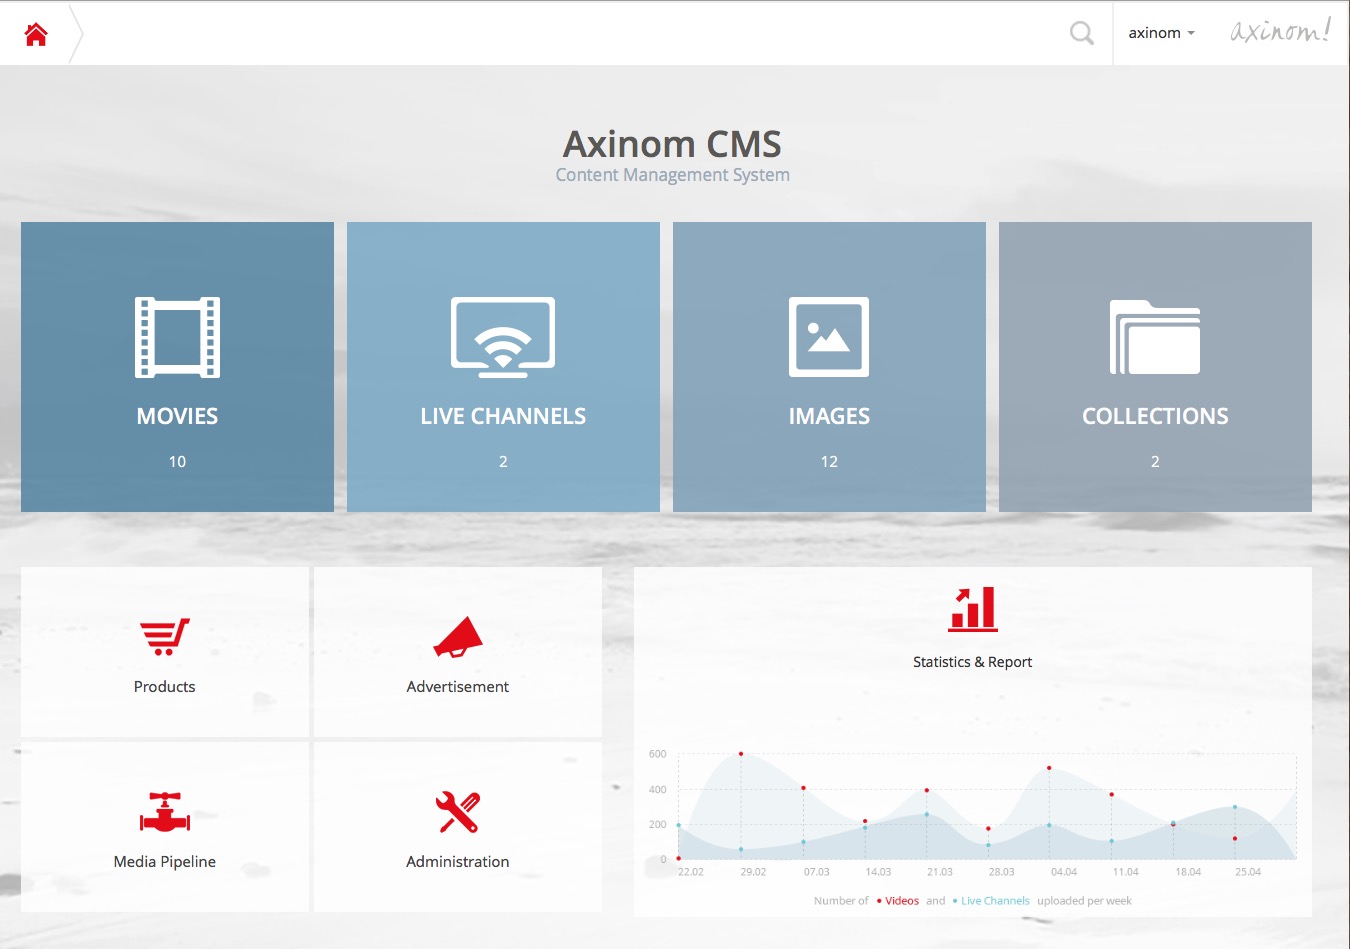1350x949 pixels.
Task: Click the Images picture icon
Action: (829, 337)
